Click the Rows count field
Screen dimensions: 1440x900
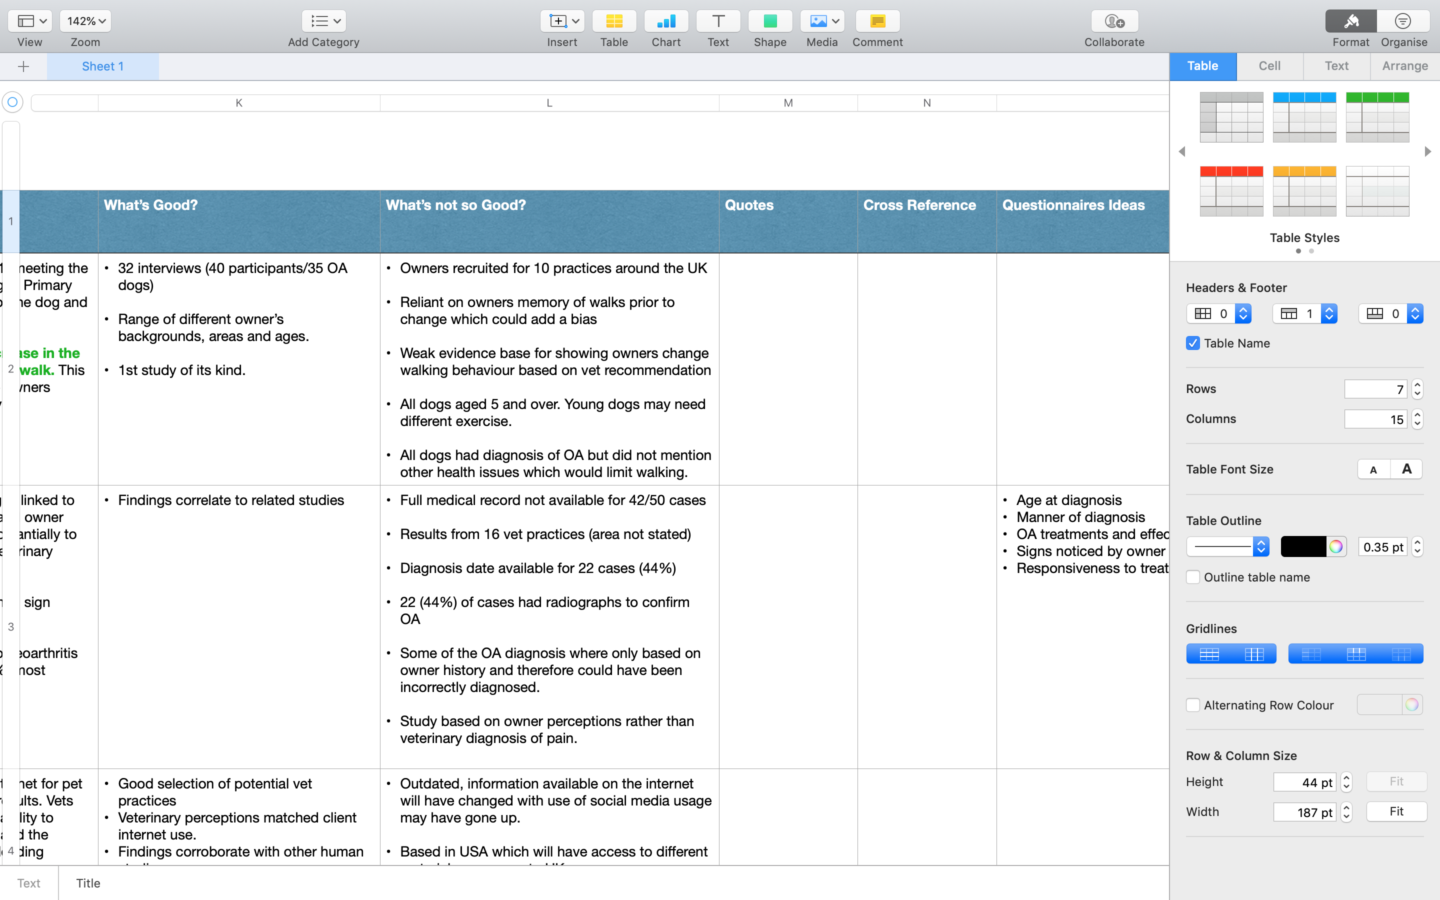(x=1376, y=389)
